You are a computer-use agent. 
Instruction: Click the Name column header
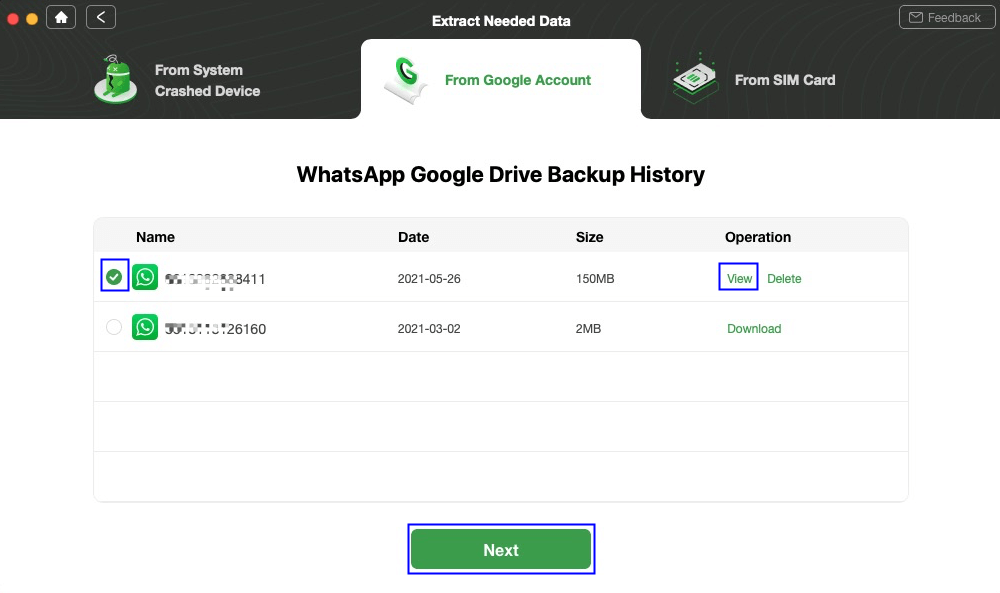pos(155,236)
